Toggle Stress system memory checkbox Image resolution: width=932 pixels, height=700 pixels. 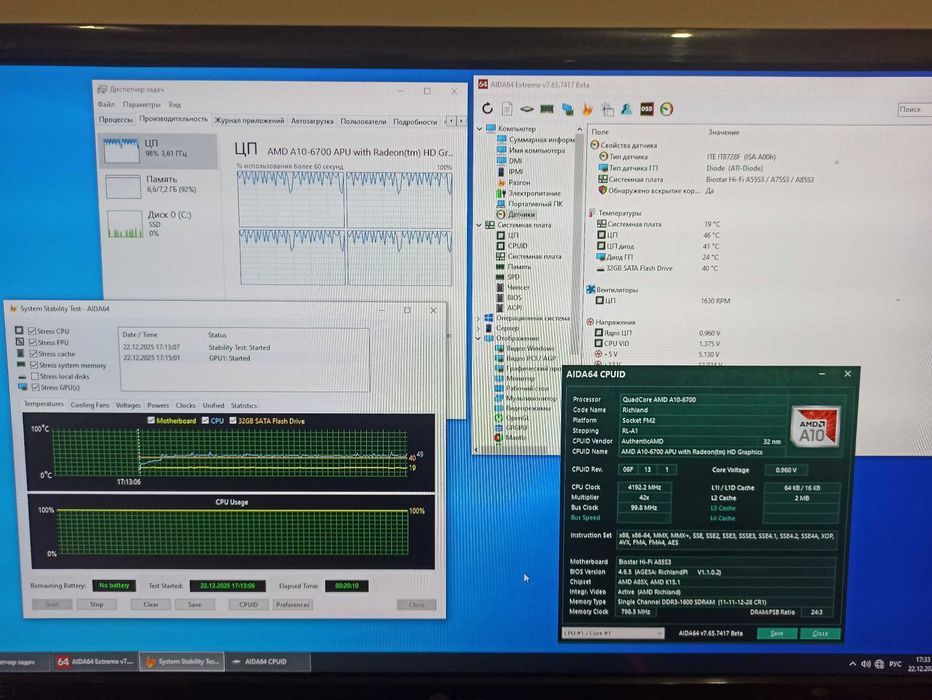[x=34, y=365]
